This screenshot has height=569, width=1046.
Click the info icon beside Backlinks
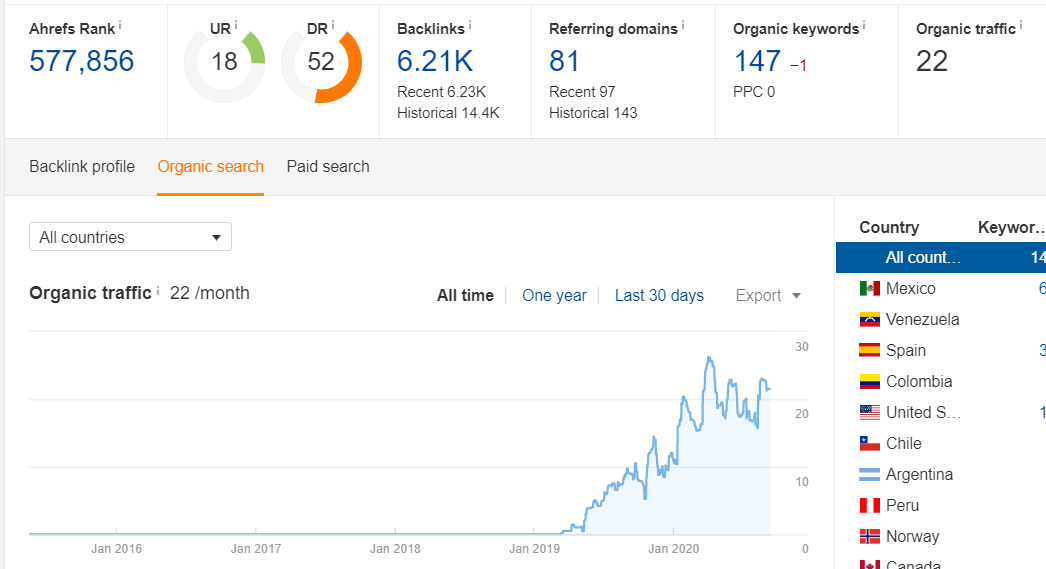pos(470,25)
